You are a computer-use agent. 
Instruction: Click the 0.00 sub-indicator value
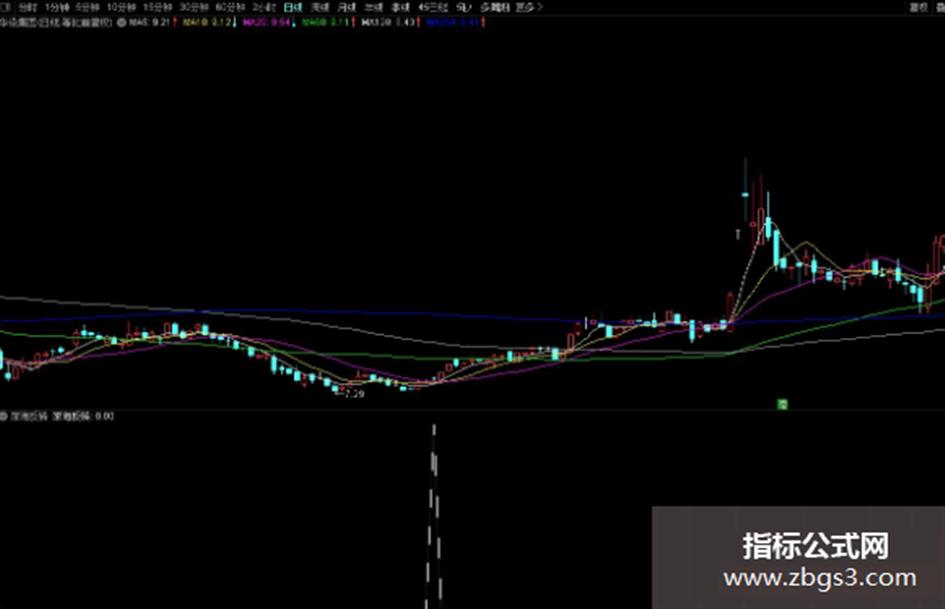tap(104, 416)
